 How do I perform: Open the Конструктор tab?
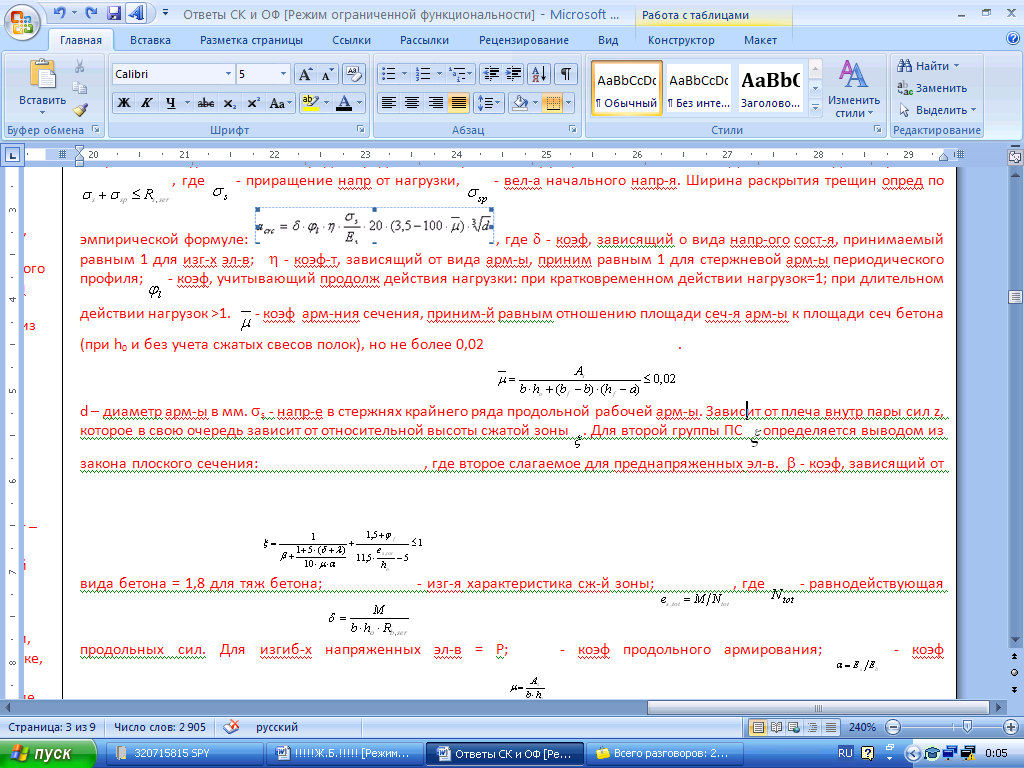[x=681, y=40]
